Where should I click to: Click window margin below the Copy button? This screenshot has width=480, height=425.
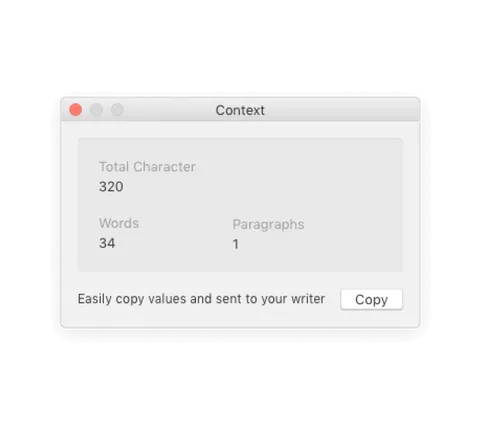[371, 318]
